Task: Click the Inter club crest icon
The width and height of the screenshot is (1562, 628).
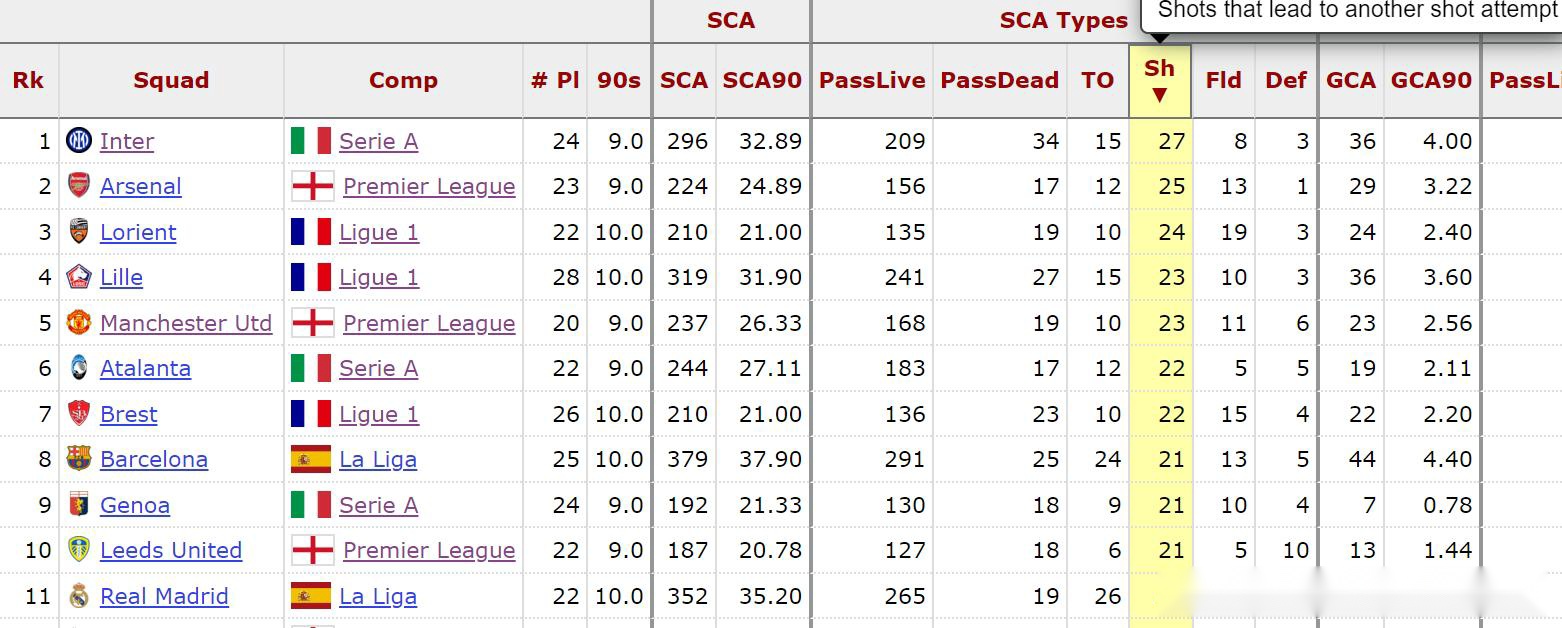Action: coord(79,141)
